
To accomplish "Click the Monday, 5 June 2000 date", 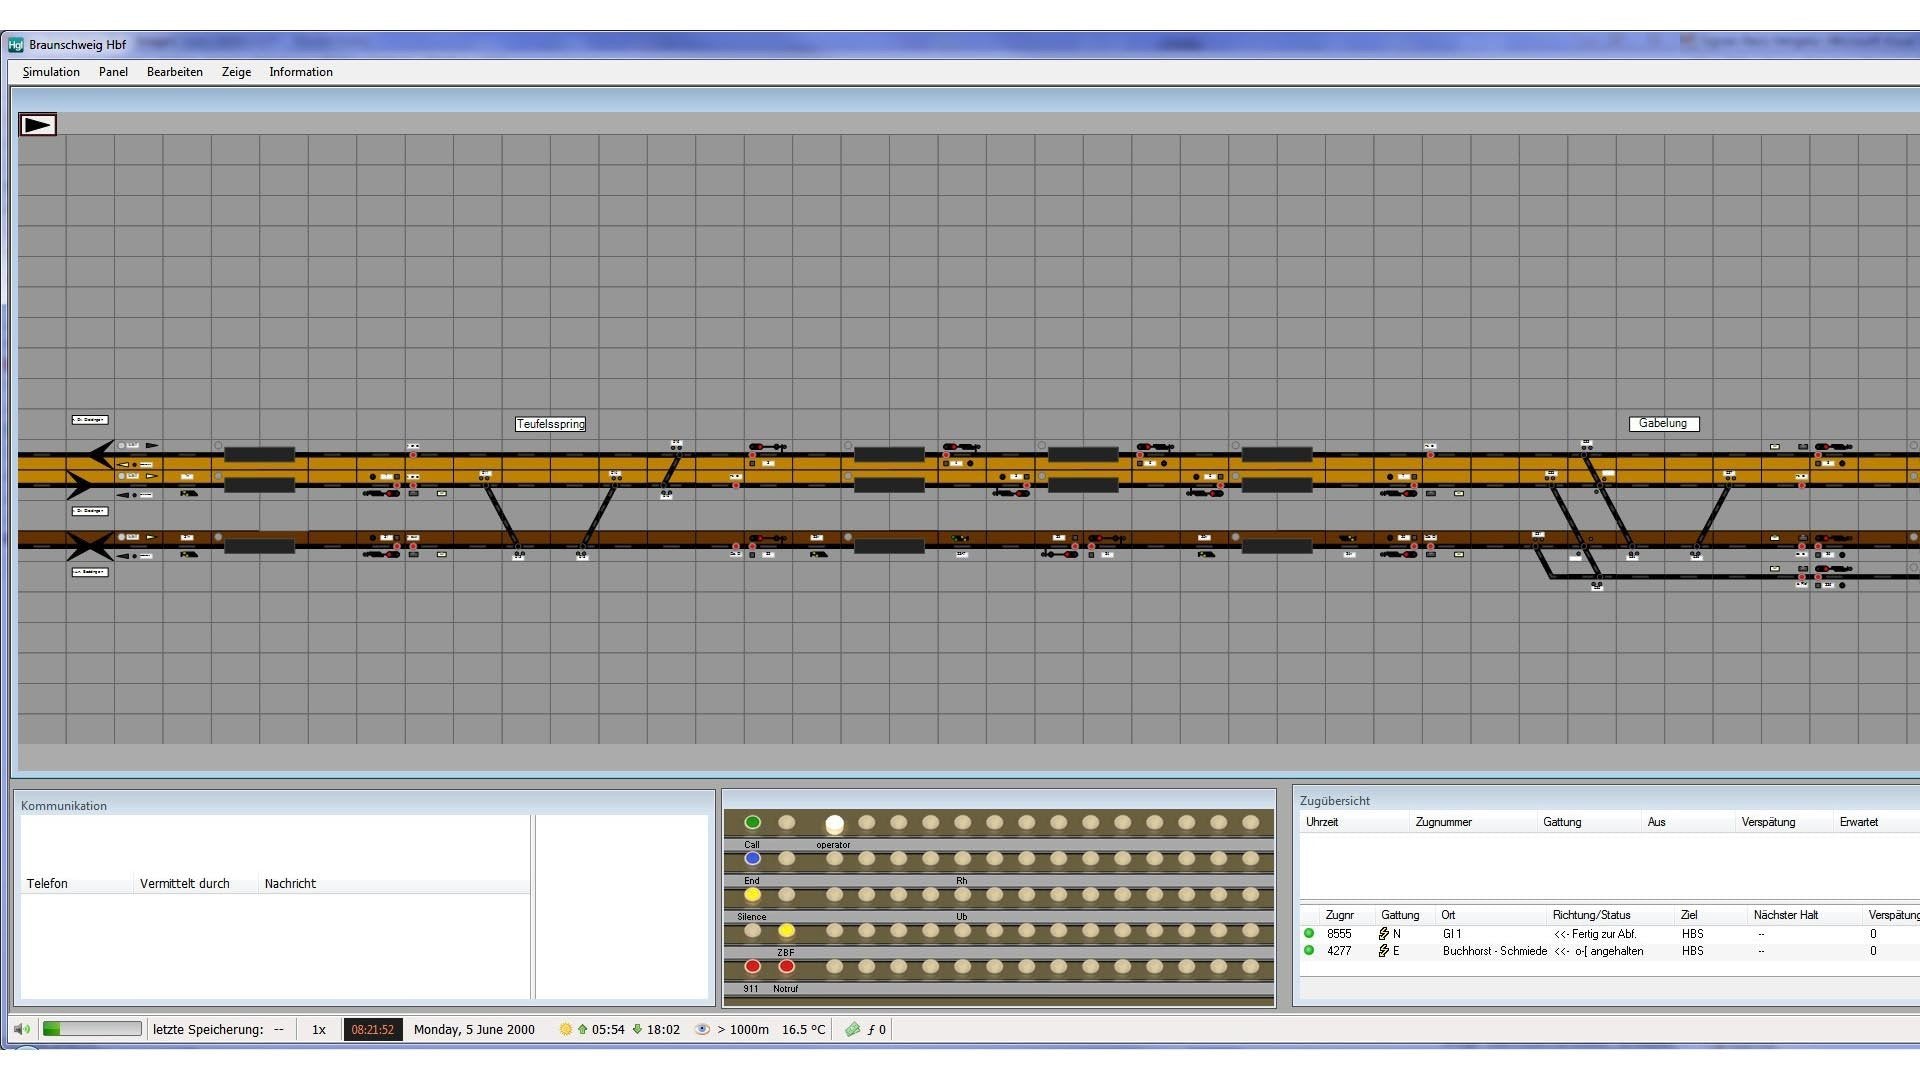I will [x=474, y=1029].
